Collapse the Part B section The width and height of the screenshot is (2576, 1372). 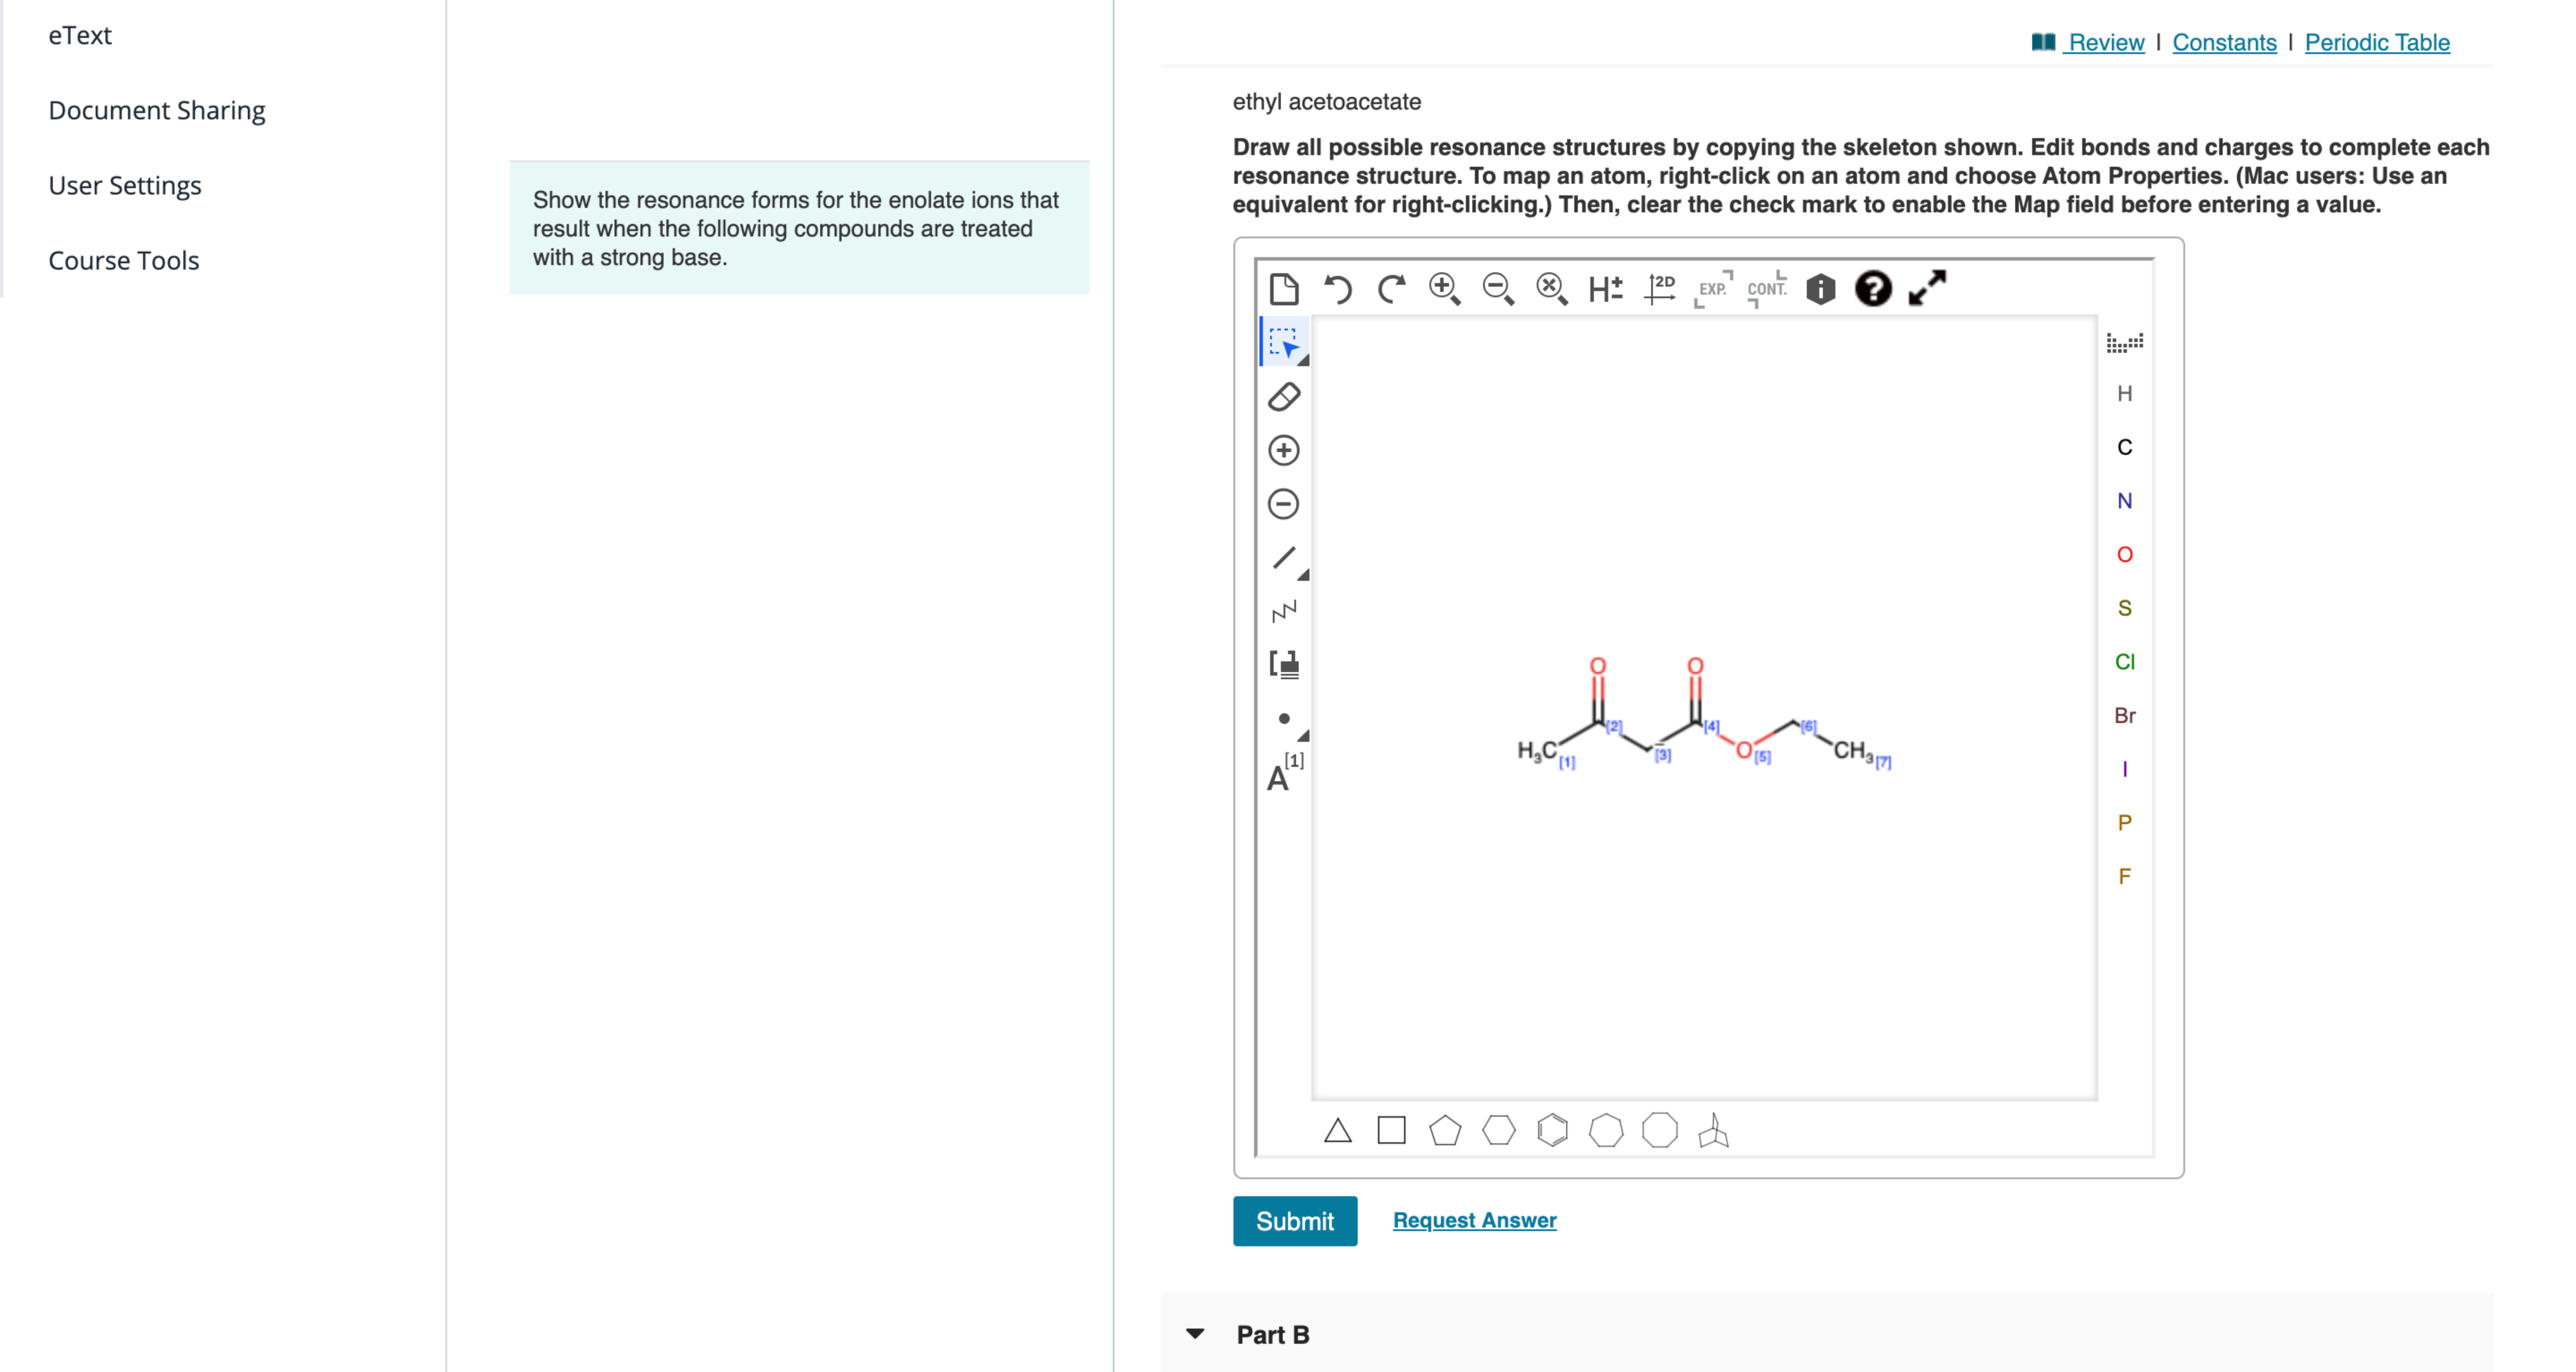(1196, 1334)
